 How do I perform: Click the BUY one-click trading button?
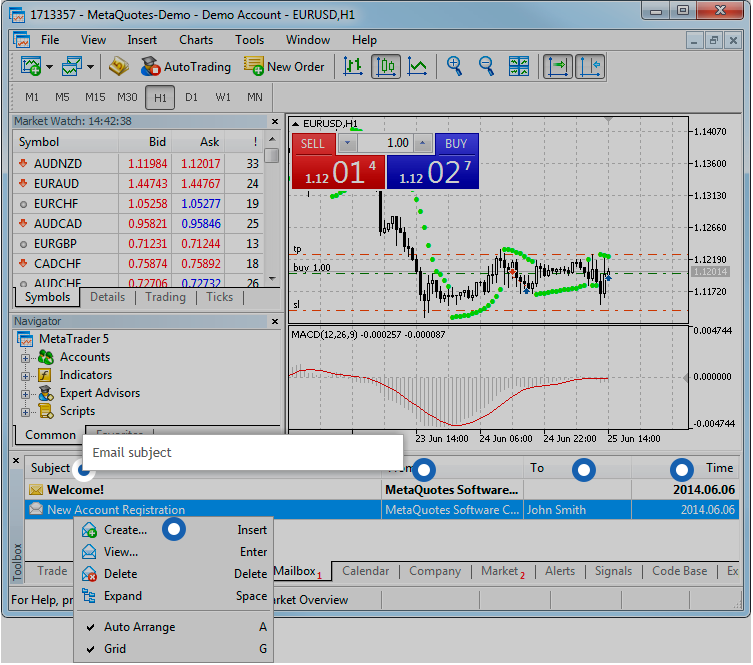433,161
